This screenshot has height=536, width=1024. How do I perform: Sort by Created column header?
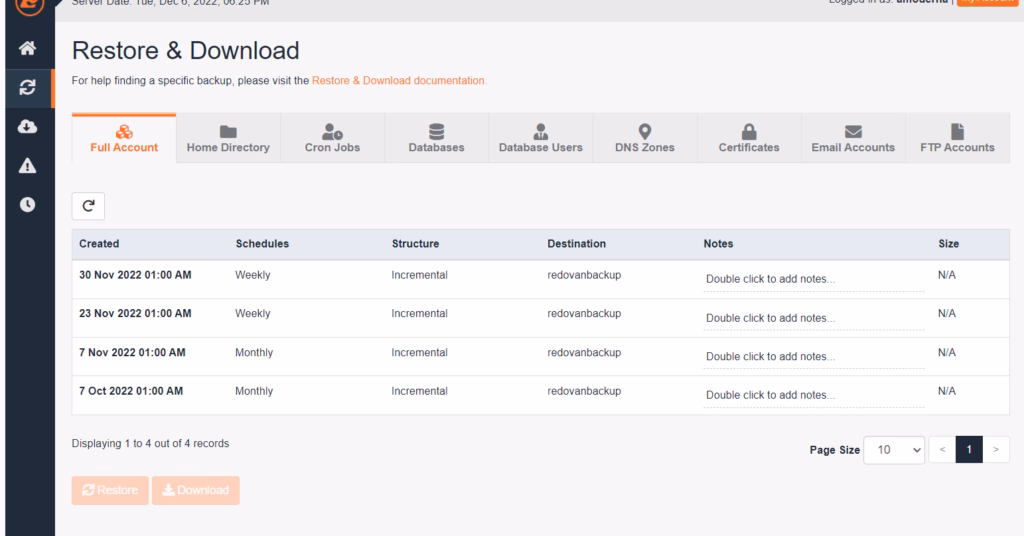point(99,244)
